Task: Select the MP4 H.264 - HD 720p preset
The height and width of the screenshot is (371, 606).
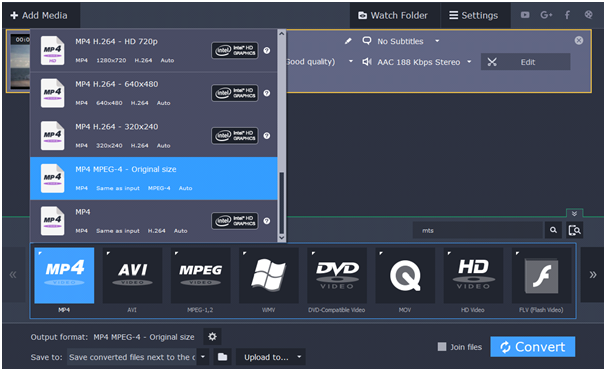Action: click(x=154, y=50)
